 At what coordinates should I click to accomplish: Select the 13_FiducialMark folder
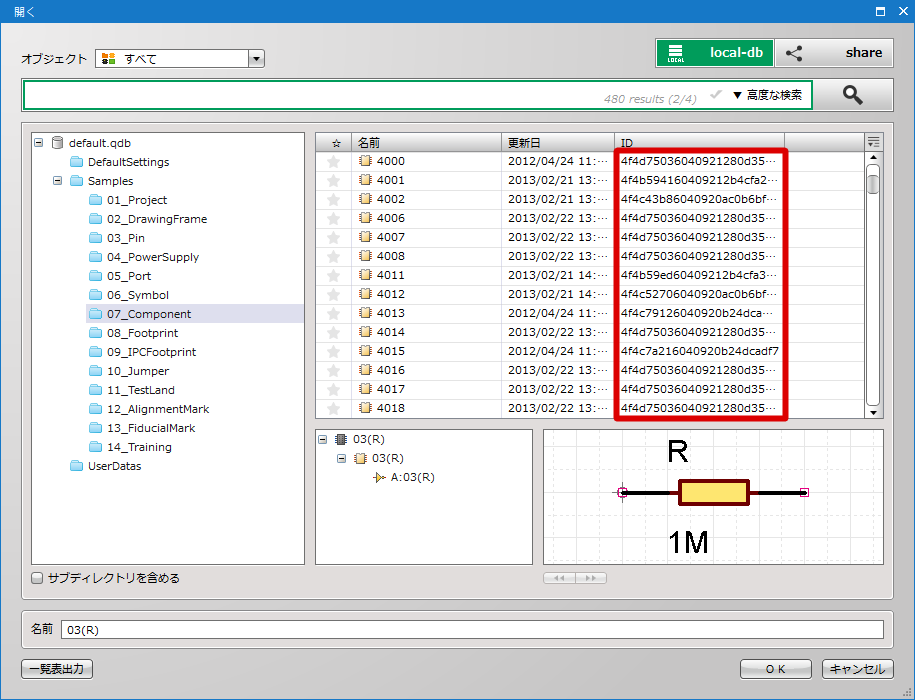[x=151, y=428]
